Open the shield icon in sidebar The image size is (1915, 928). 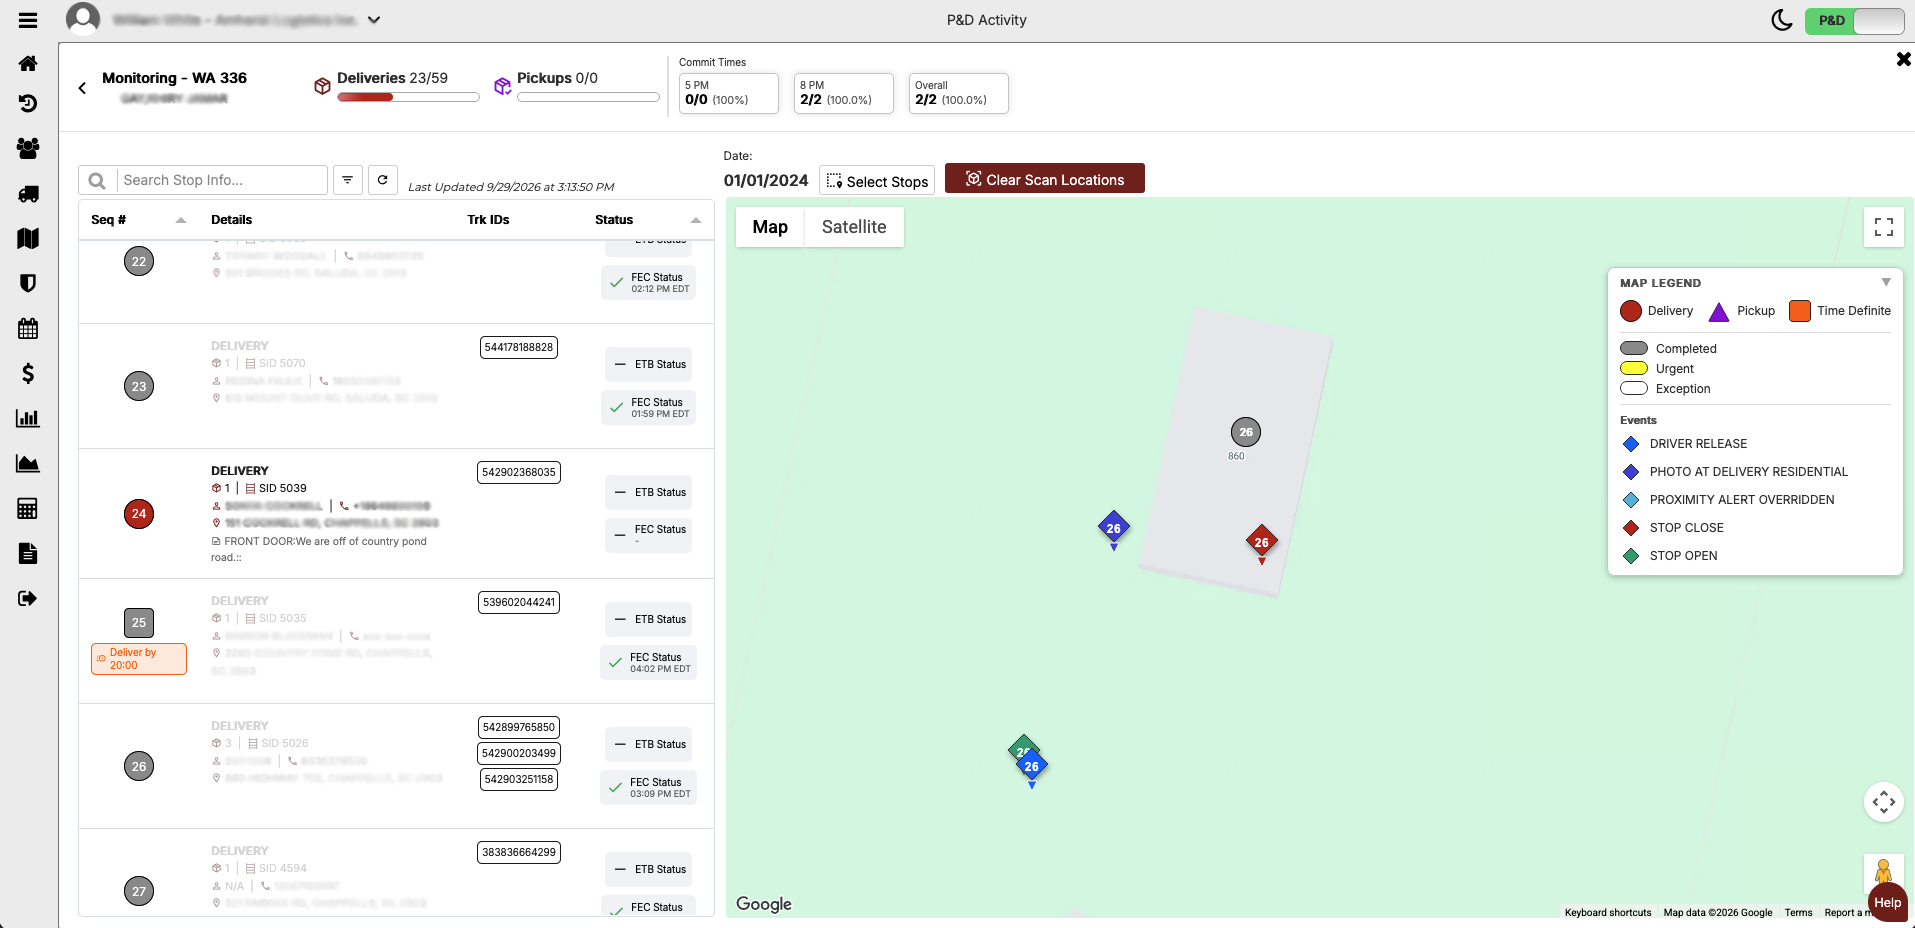tap(28, 283)
